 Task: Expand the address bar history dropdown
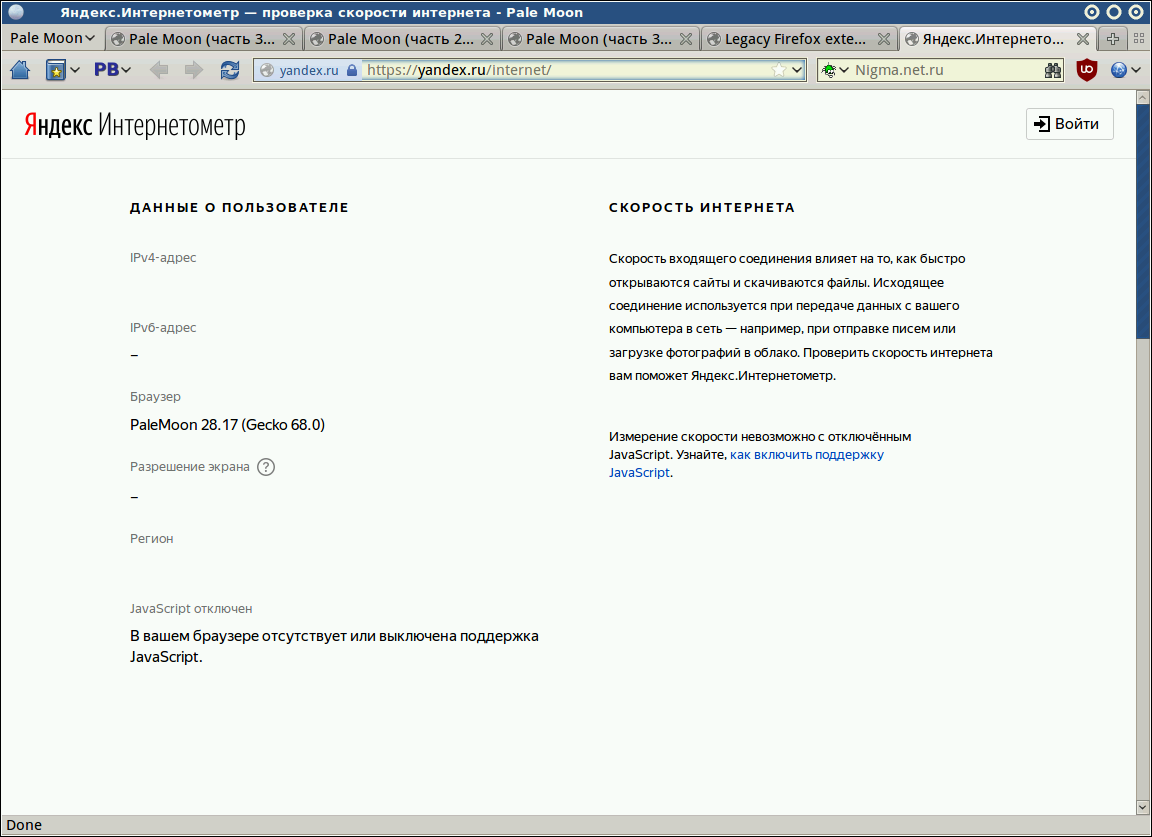pos(797,70)
